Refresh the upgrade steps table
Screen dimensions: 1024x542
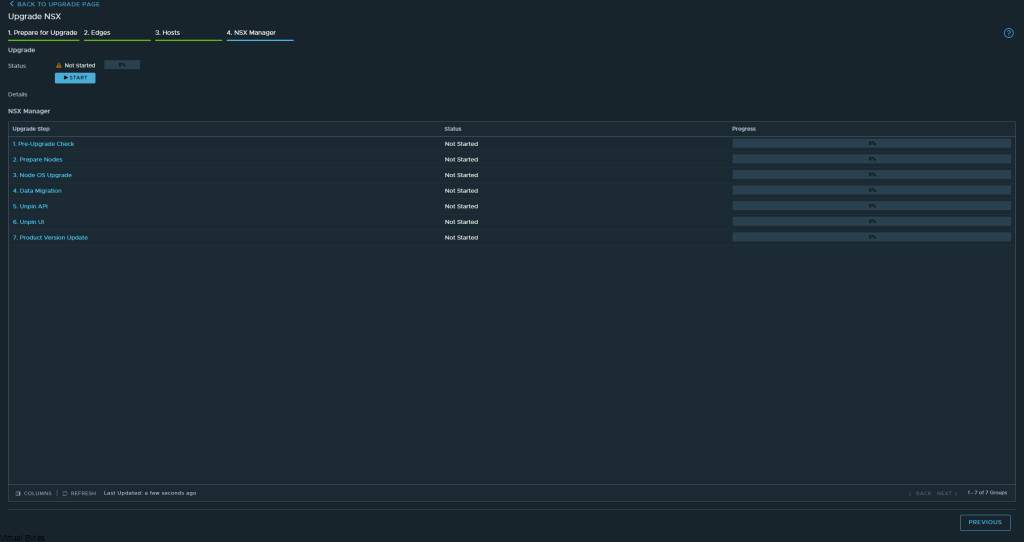pos(79,493)
